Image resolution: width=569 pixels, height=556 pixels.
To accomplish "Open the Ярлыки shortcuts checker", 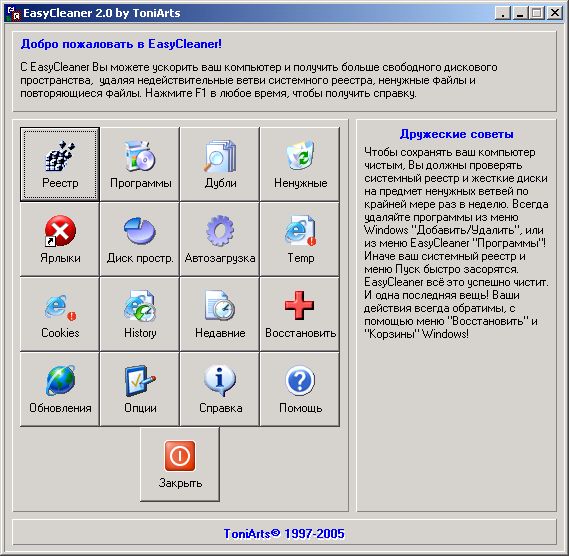I will [x=60, y=239].
